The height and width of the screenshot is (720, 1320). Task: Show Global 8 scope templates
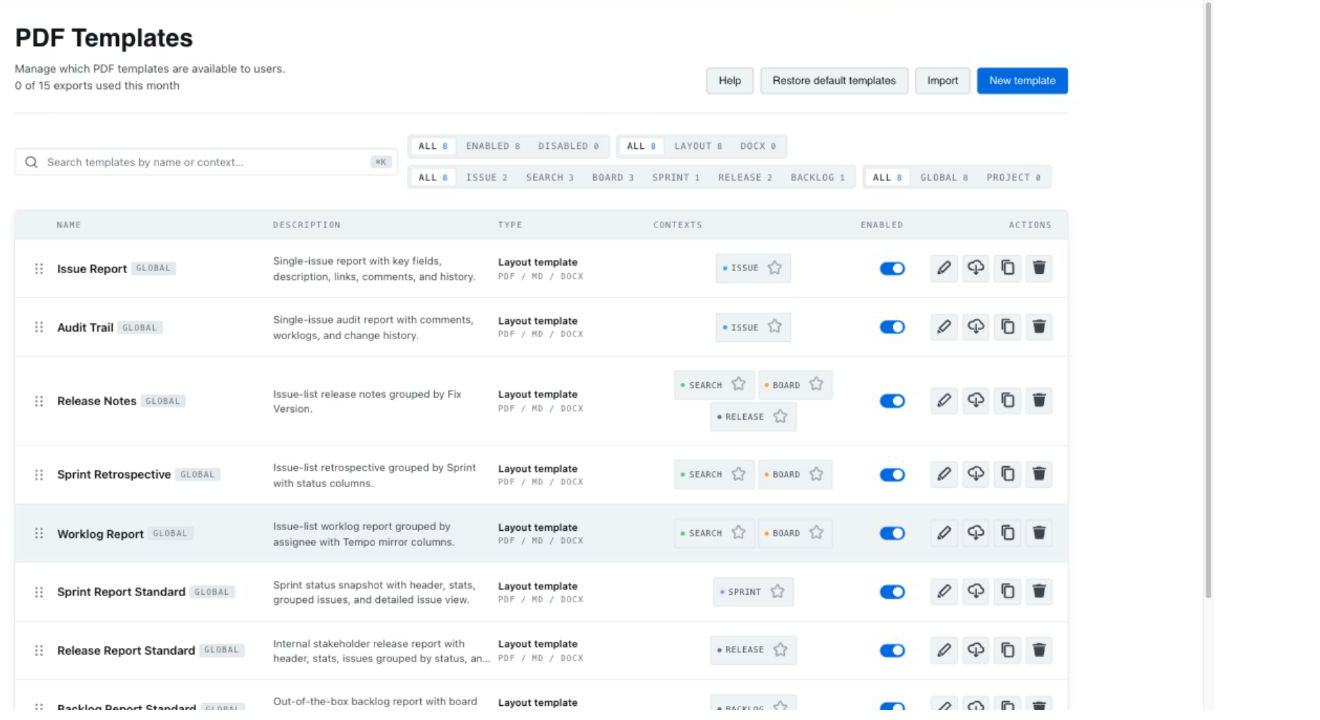click(944, 177)
